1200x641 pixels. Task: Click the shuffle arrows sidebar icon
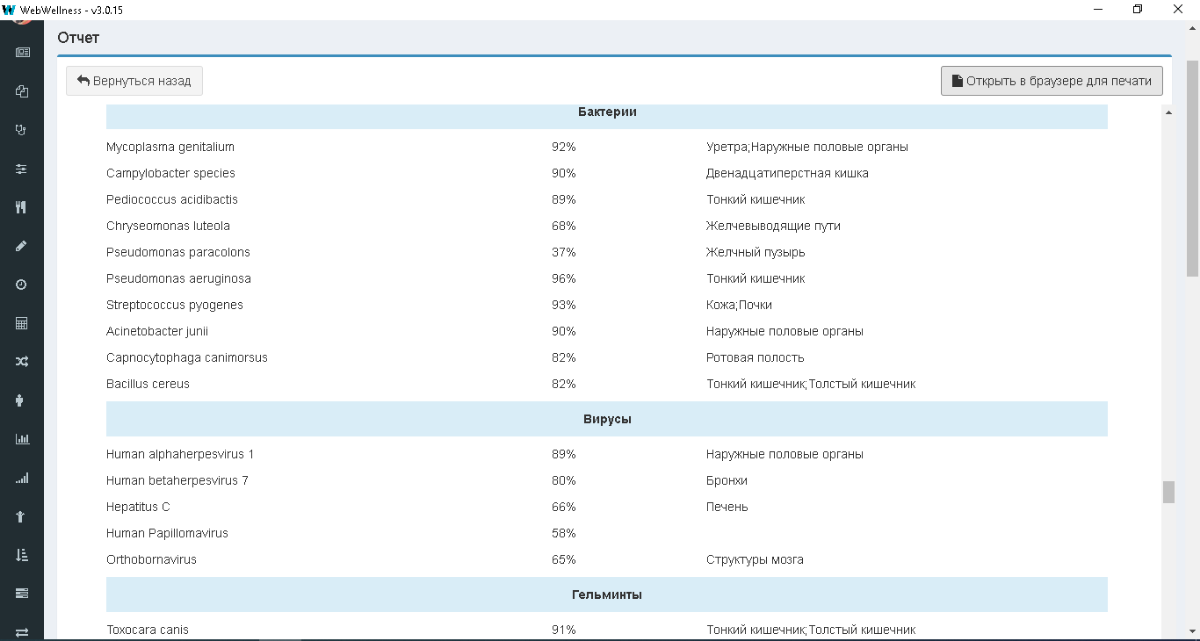(x=22, y=362)
